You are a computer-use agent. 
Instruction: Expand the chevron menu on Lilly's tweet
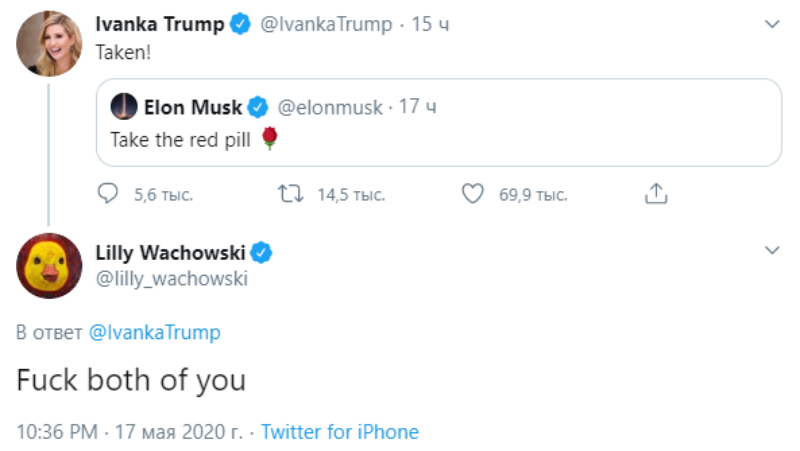pos(771,250)
